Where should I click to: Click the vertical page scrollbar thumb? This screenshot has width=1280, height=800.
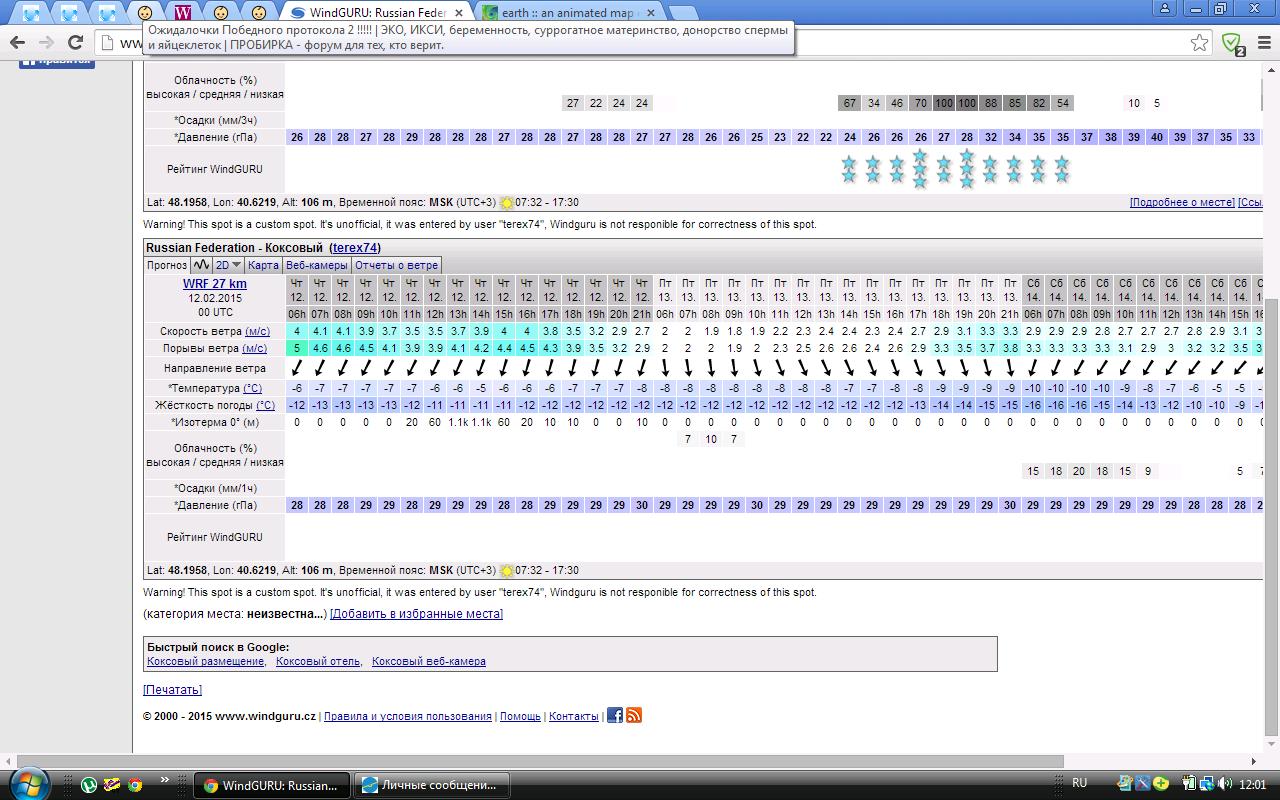click(x=1272, y=516)
